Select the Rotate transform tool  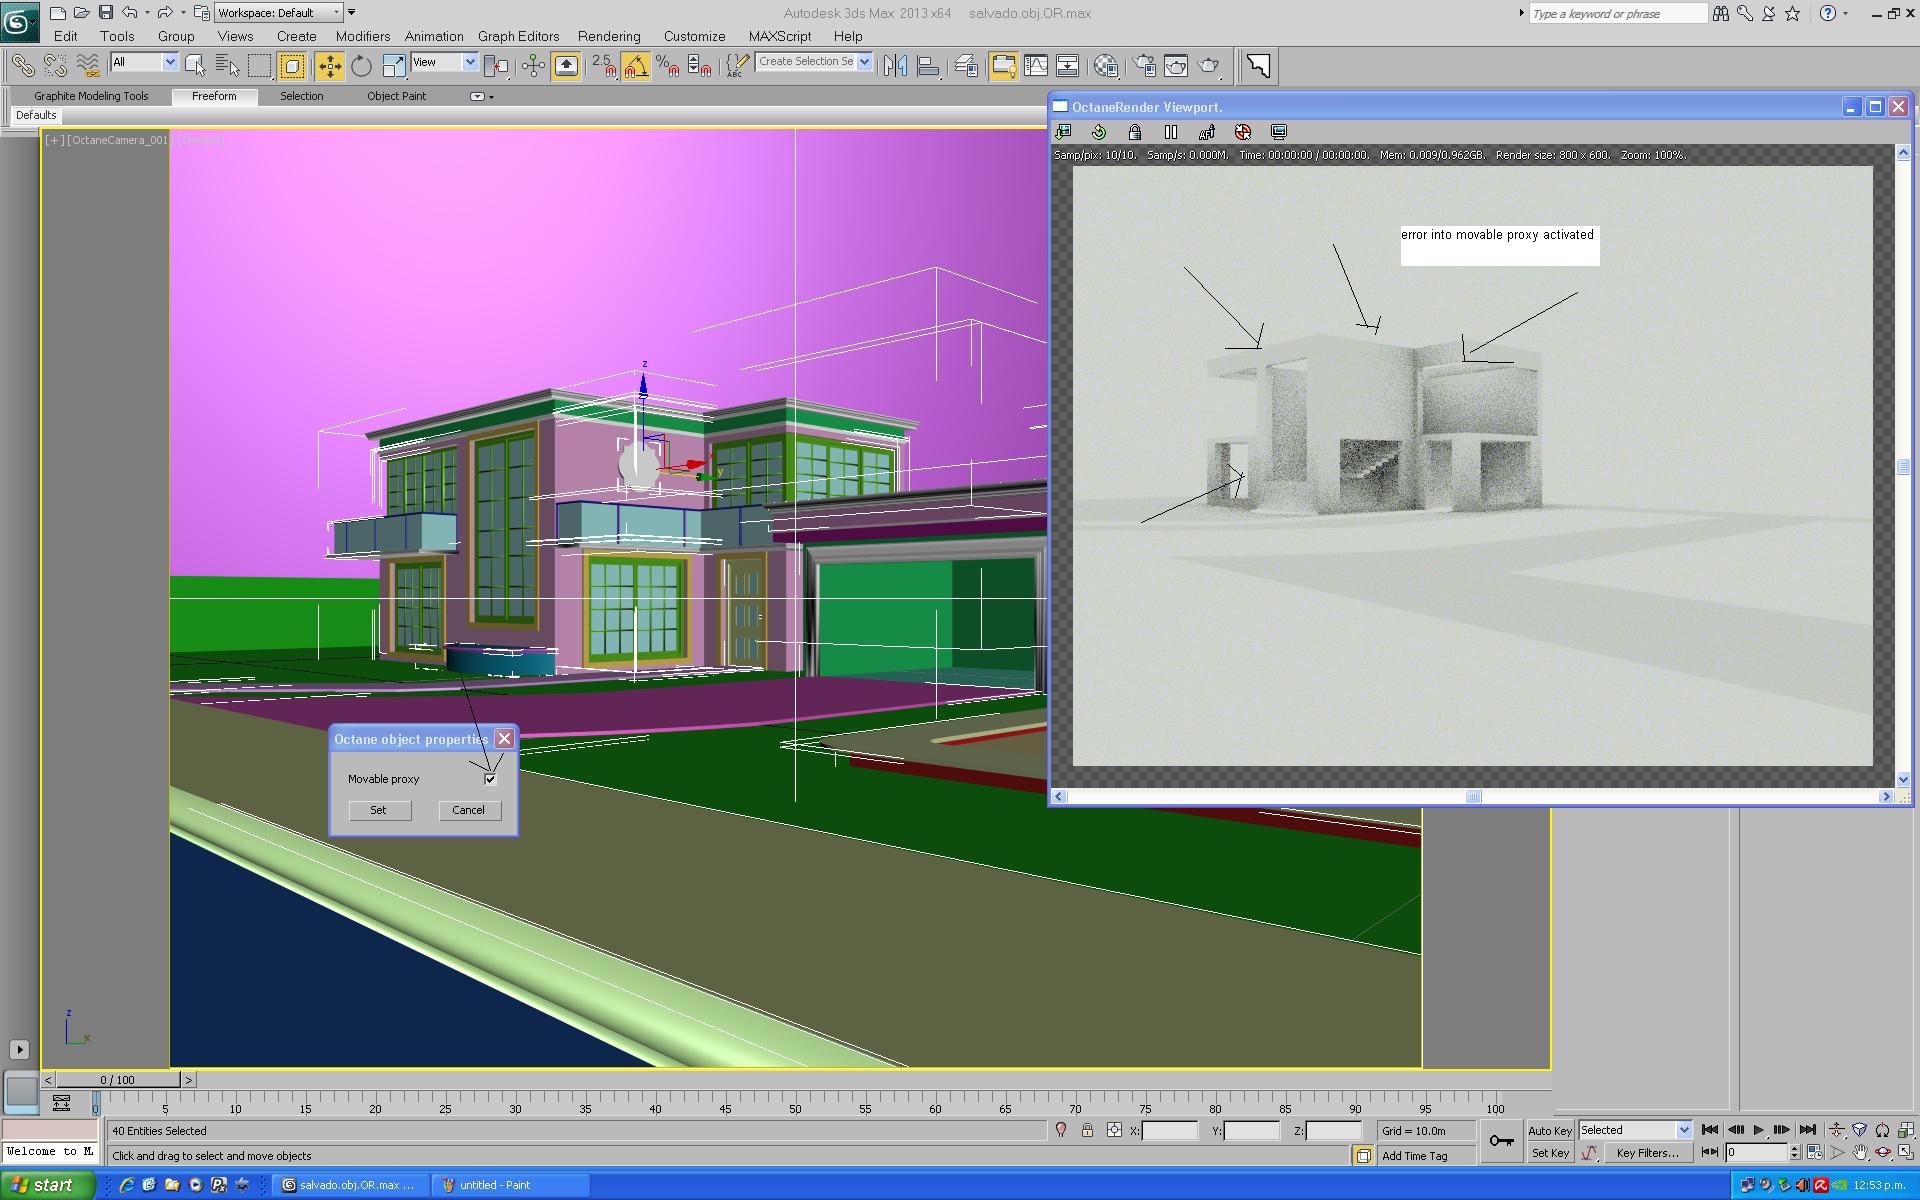tap(361, 66)
